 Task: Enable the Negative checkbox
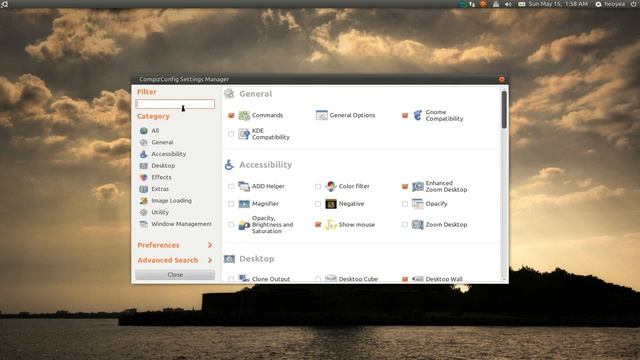pos(318,204)
